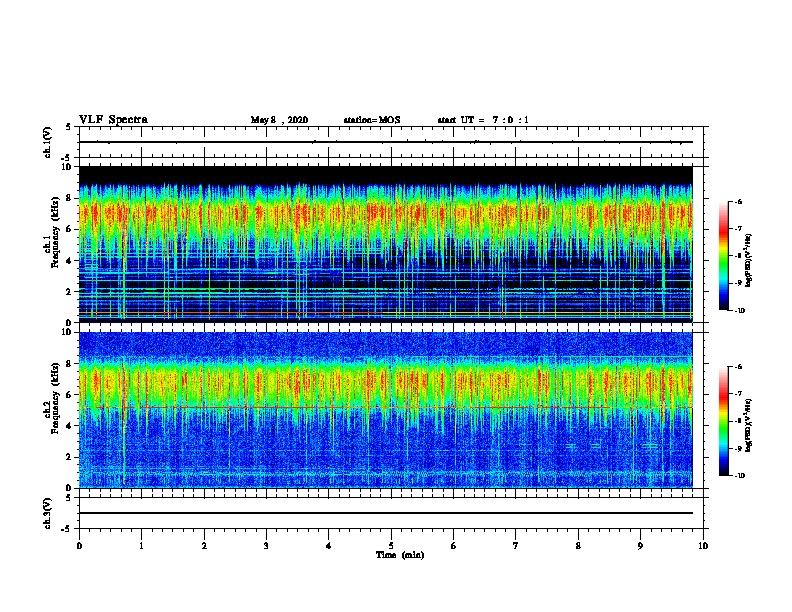Select the 'May 8 , 2020' date label
The image size is (792, 612).
coord(279,120)
